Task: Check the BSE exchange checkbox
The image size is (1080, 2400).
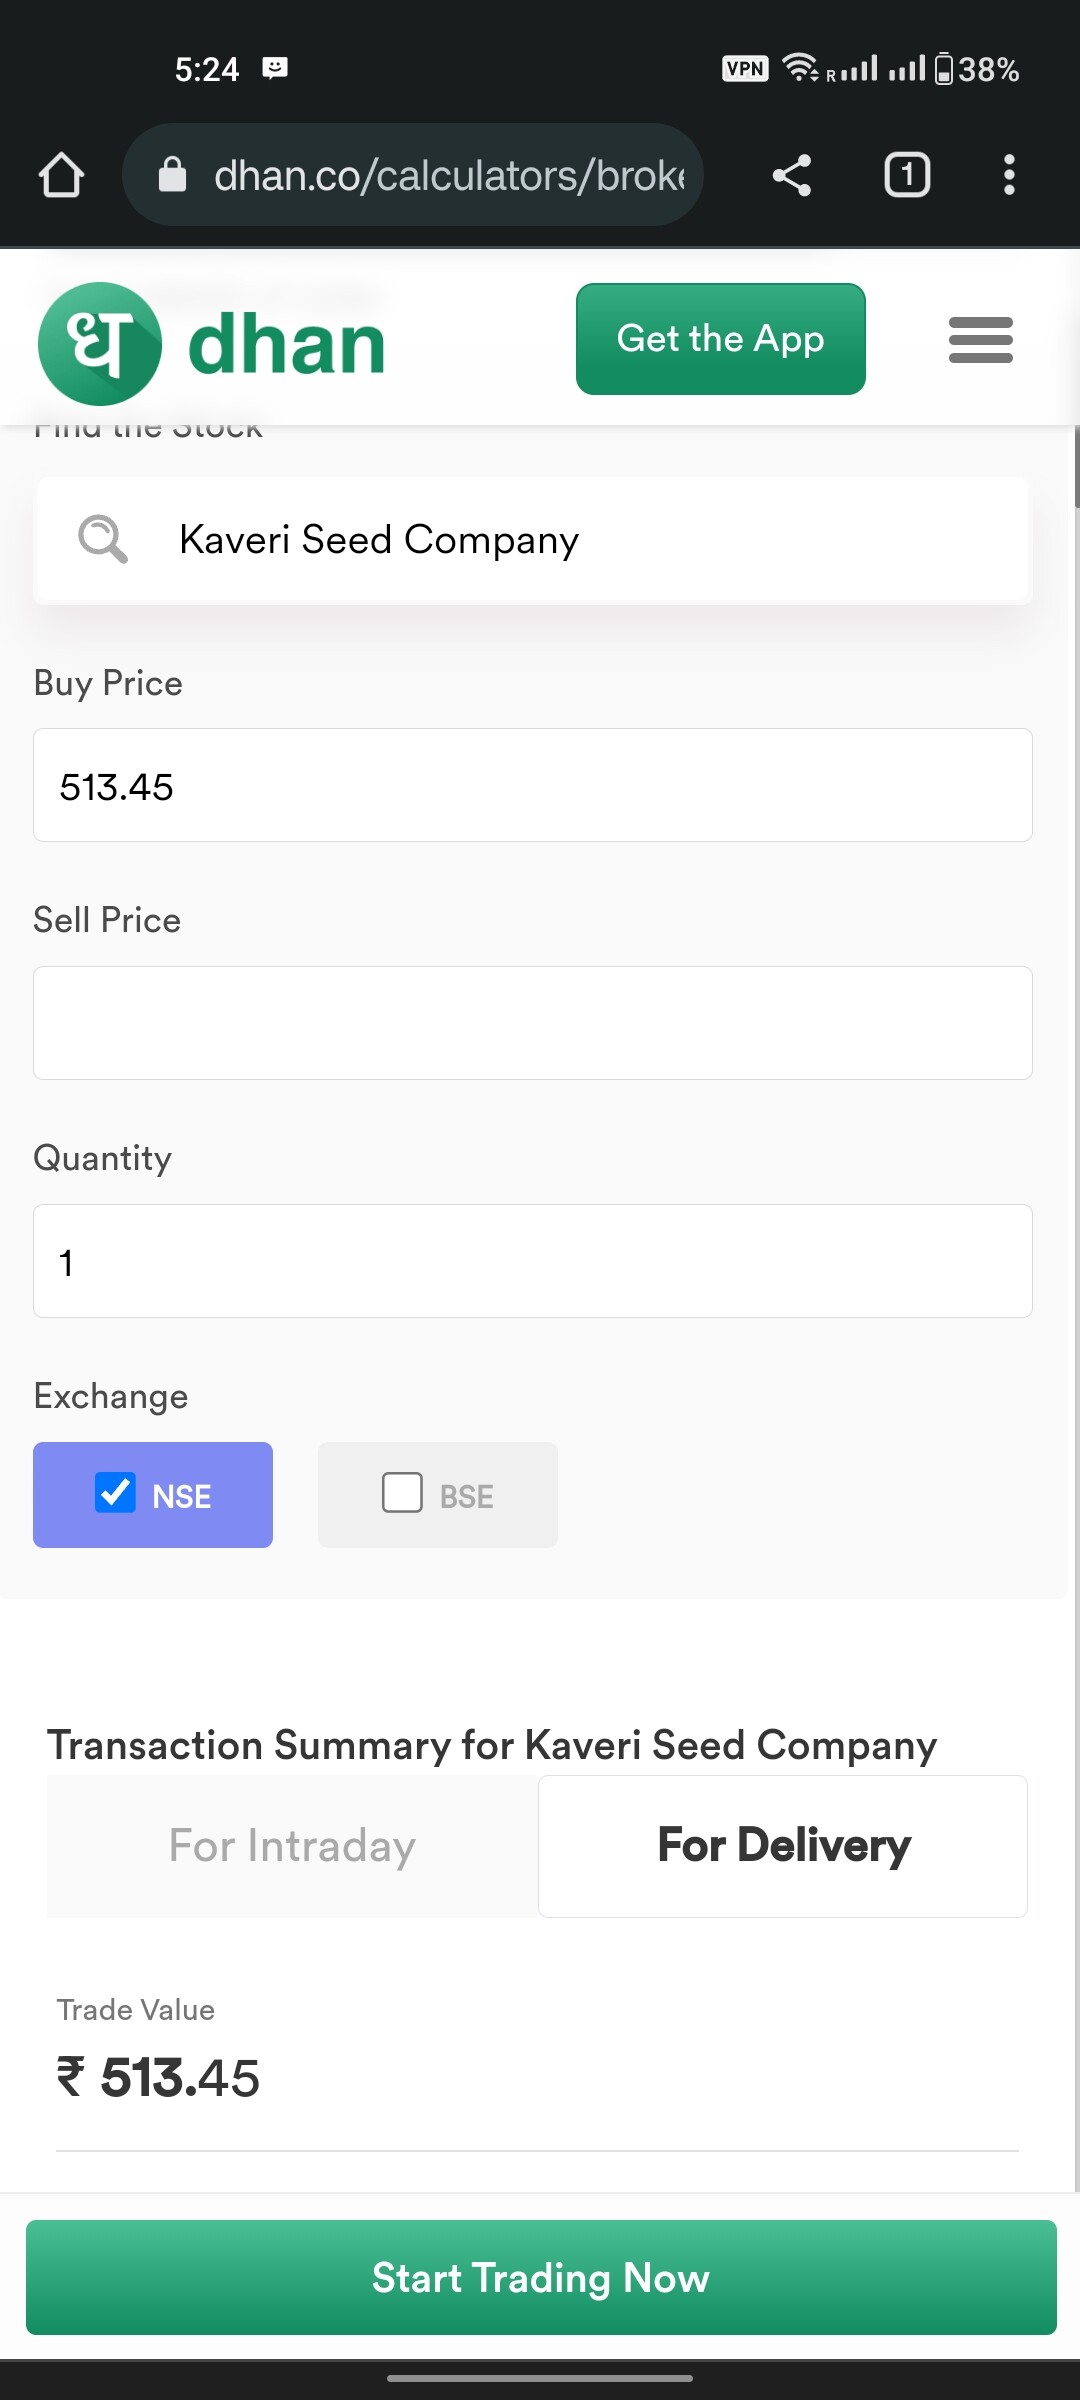Action: tap(402, 1493)
